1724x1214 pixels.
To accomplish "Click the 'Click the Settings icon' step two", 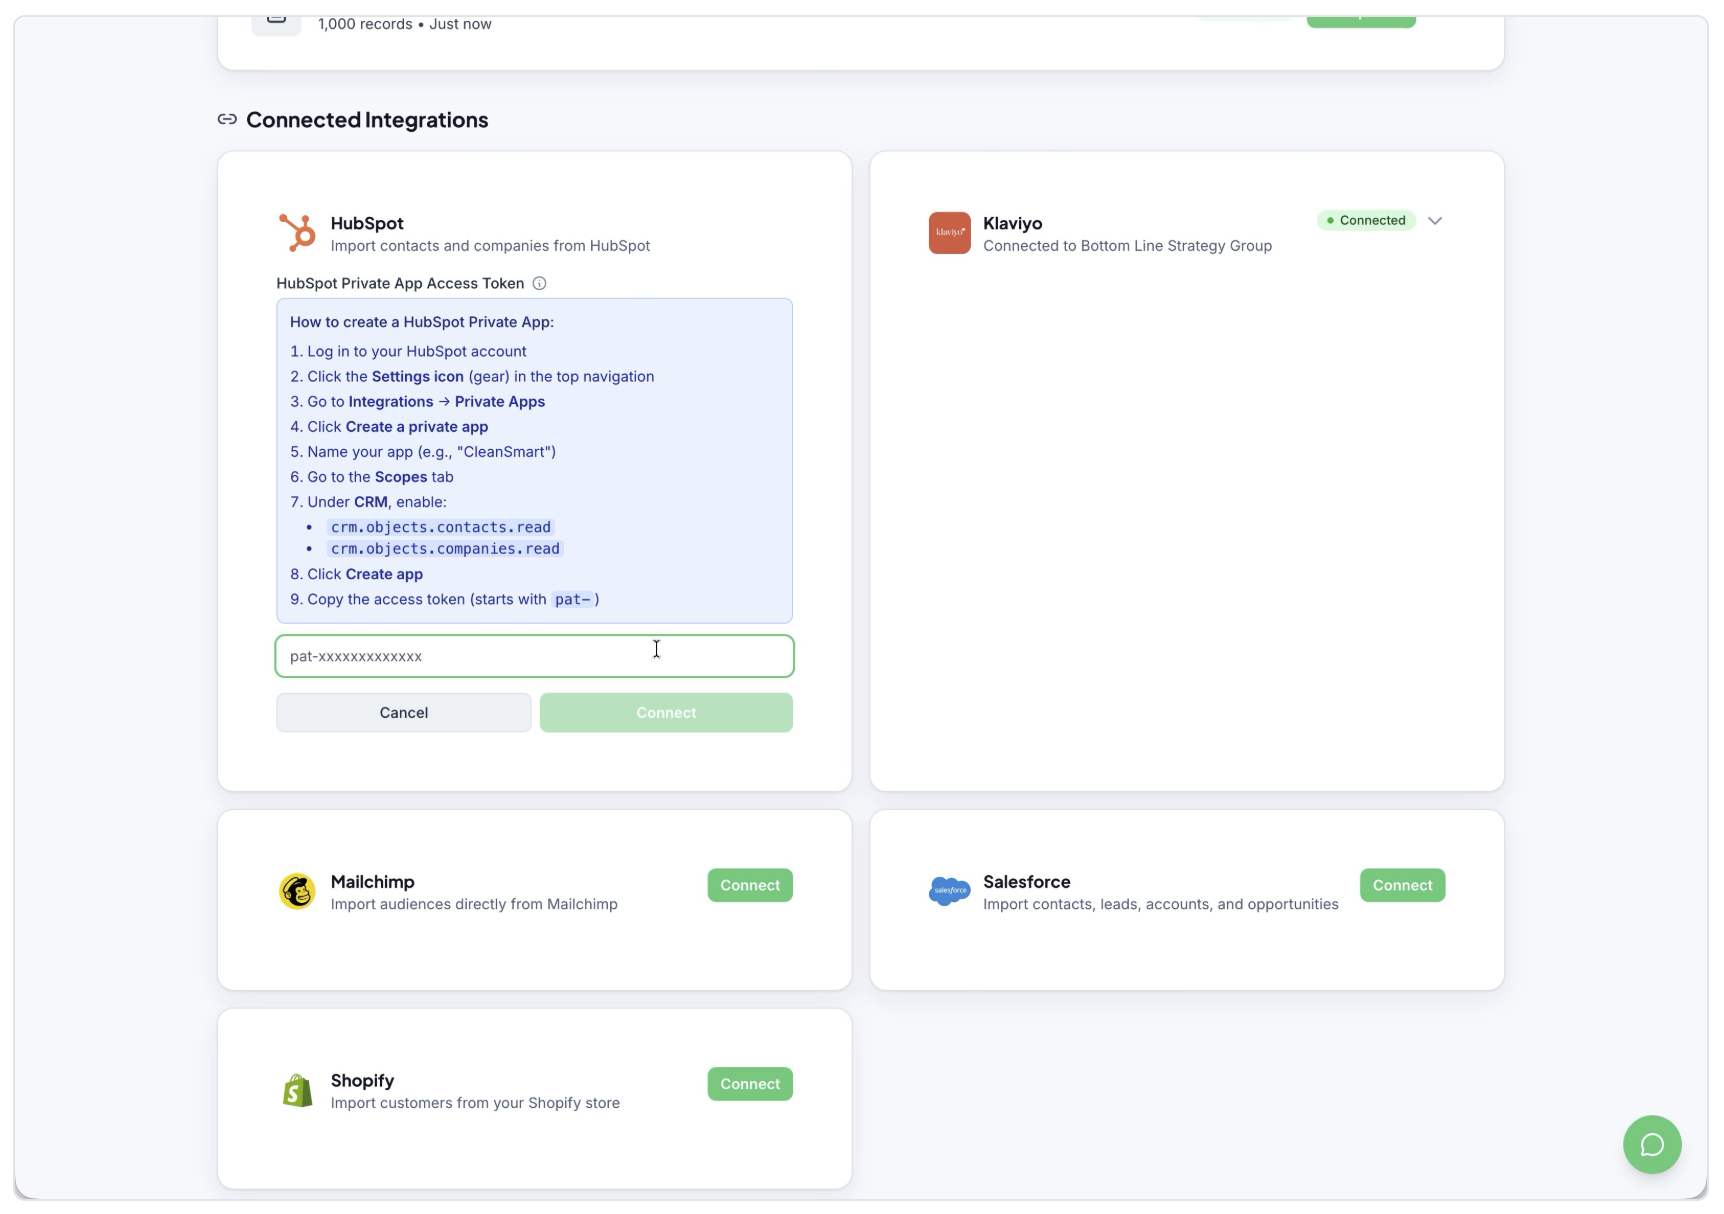I will 472,377.
